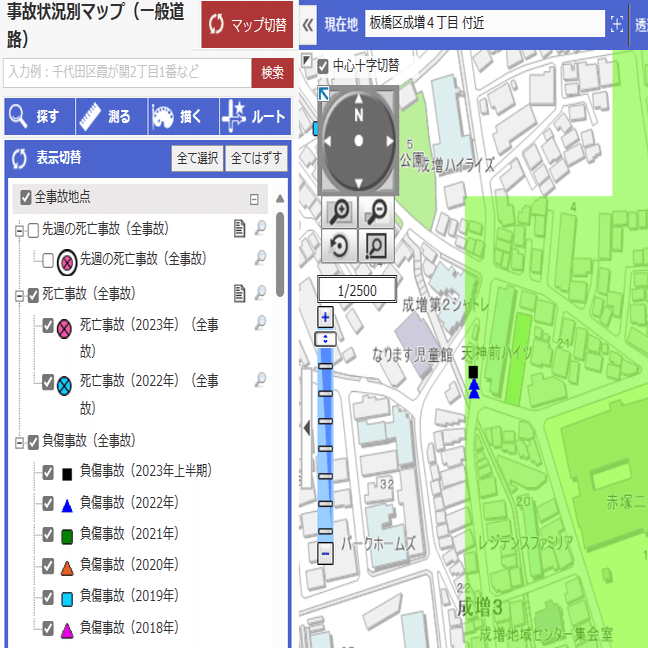Click the green square 負傷事故（2021年） legend symbol
This screenshot has height=648, width=648.
pos(67,536)
